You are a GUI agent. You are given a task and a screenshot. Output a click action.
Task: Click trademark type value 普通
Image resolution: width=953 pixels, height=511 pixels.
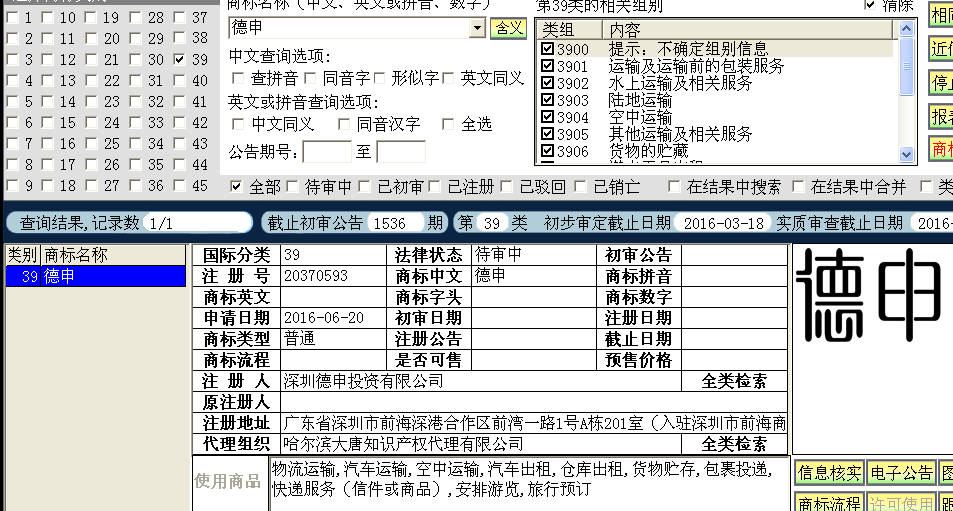pos(300,338)
